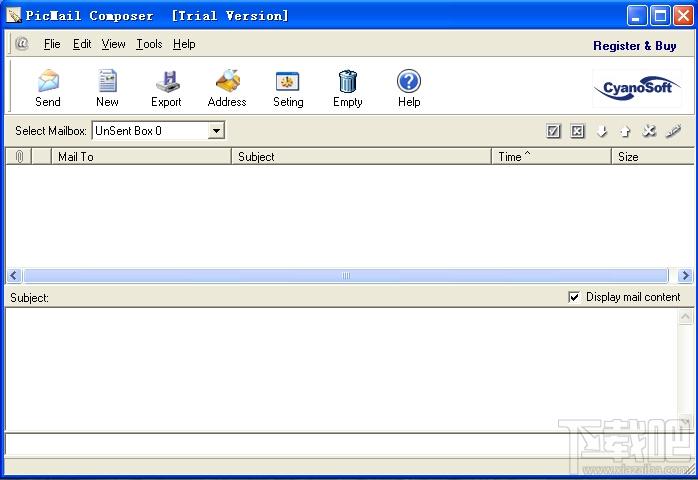Open the Flie menu
Screen dimensions: 698x480
(52, 44)
